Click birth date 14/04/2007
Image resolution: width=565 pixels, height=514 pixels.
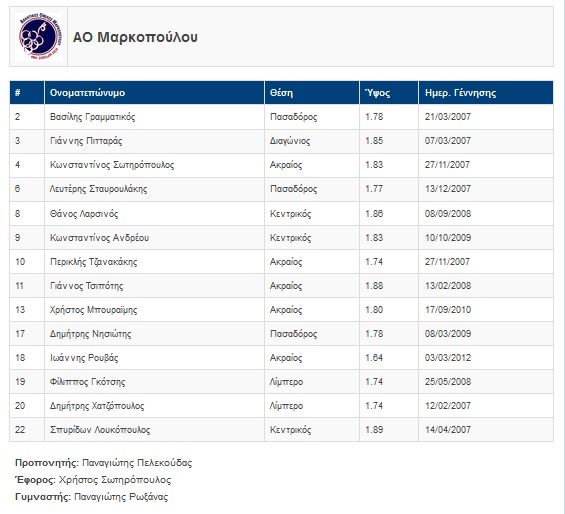tap(448, 430)
